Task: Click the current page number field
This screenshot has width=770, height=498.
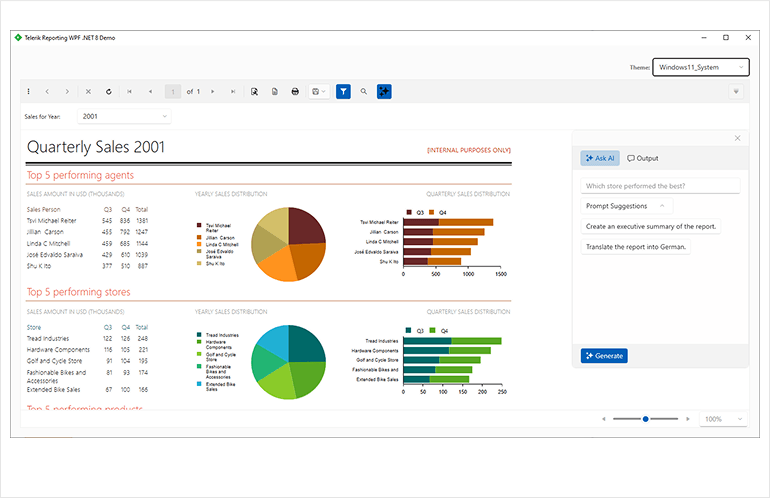Action: [173, 91]
